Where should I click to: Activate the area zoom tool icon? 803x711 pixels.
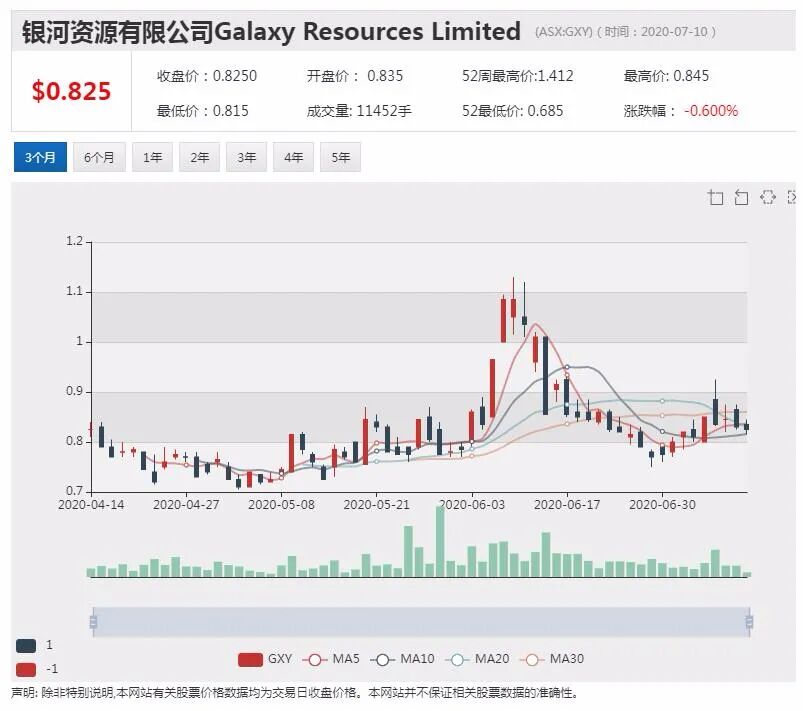[x=715, y=197]
